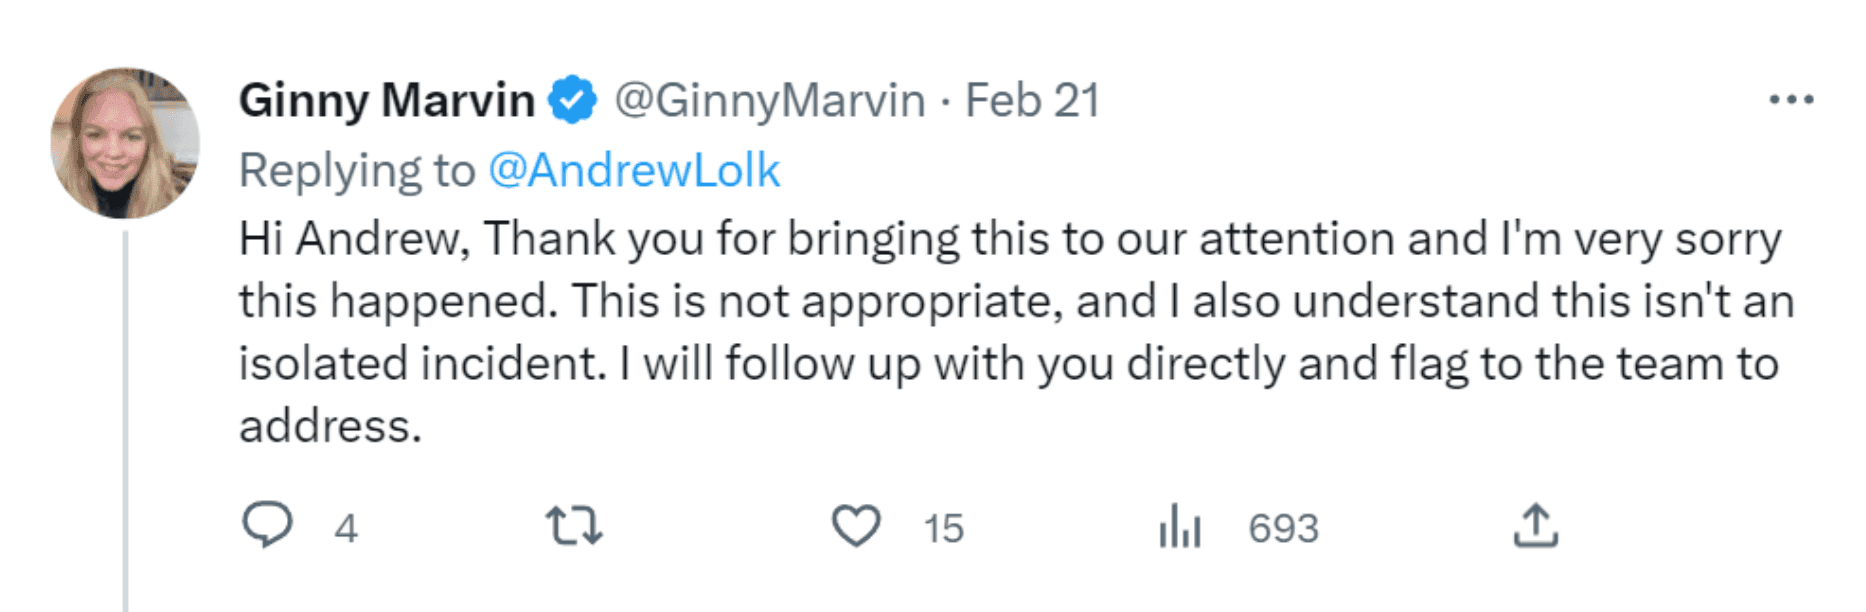Click the 'Replying to' label text
The width and height of the screenshot is (1866, 612).
(356, 170)
